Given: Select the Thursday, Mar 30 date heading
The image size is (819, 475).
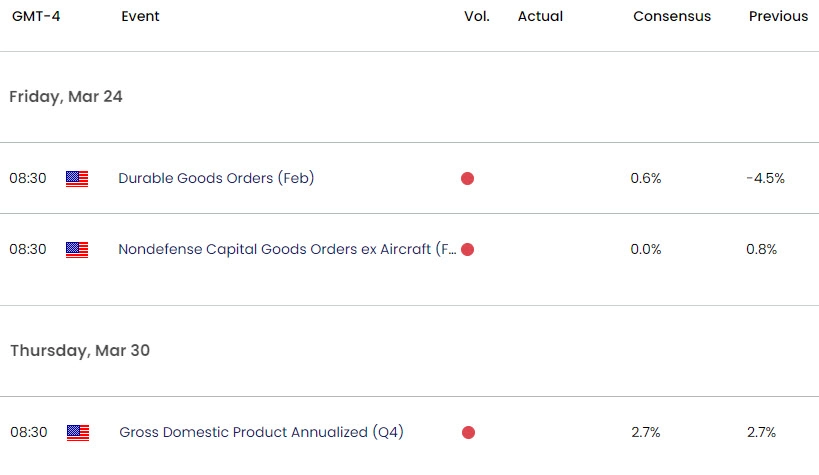Looking at the screenshot, I should (x=80, y=351).
